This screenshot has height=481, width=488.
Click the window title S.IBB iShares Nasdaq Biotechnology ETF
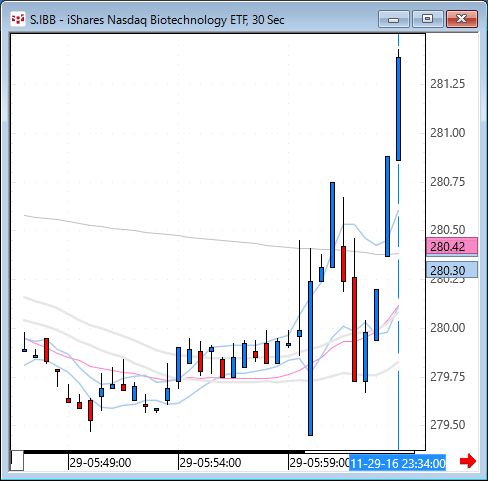[157, 20]
